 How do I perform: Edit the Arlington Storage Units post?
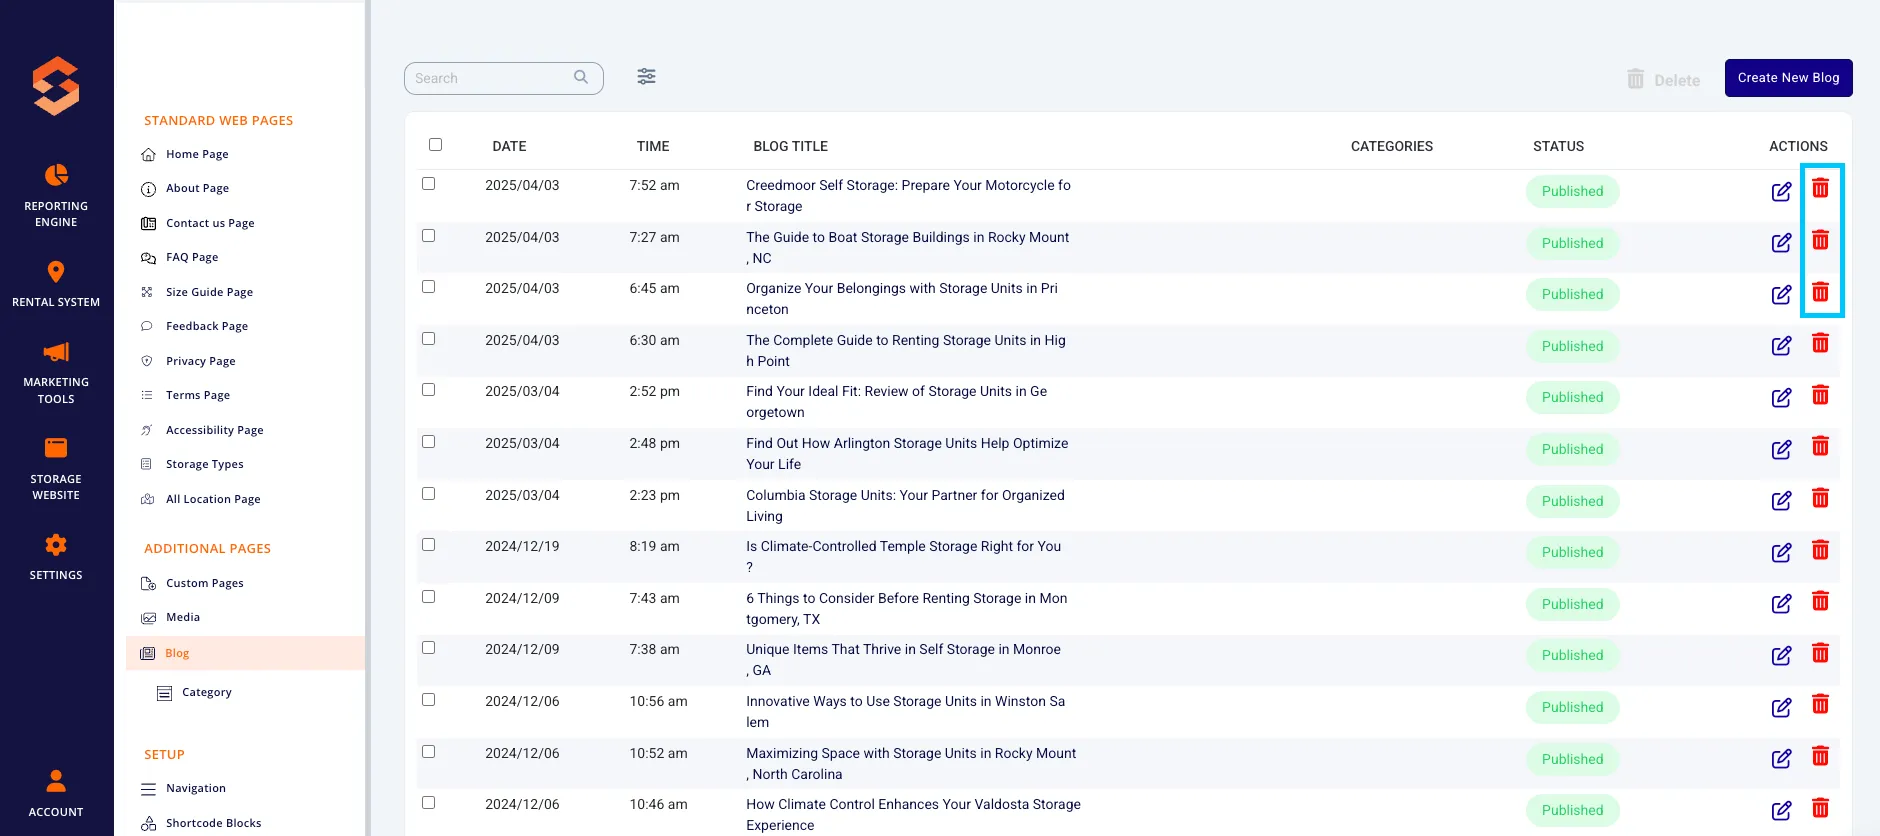[x=1781, y=449]
